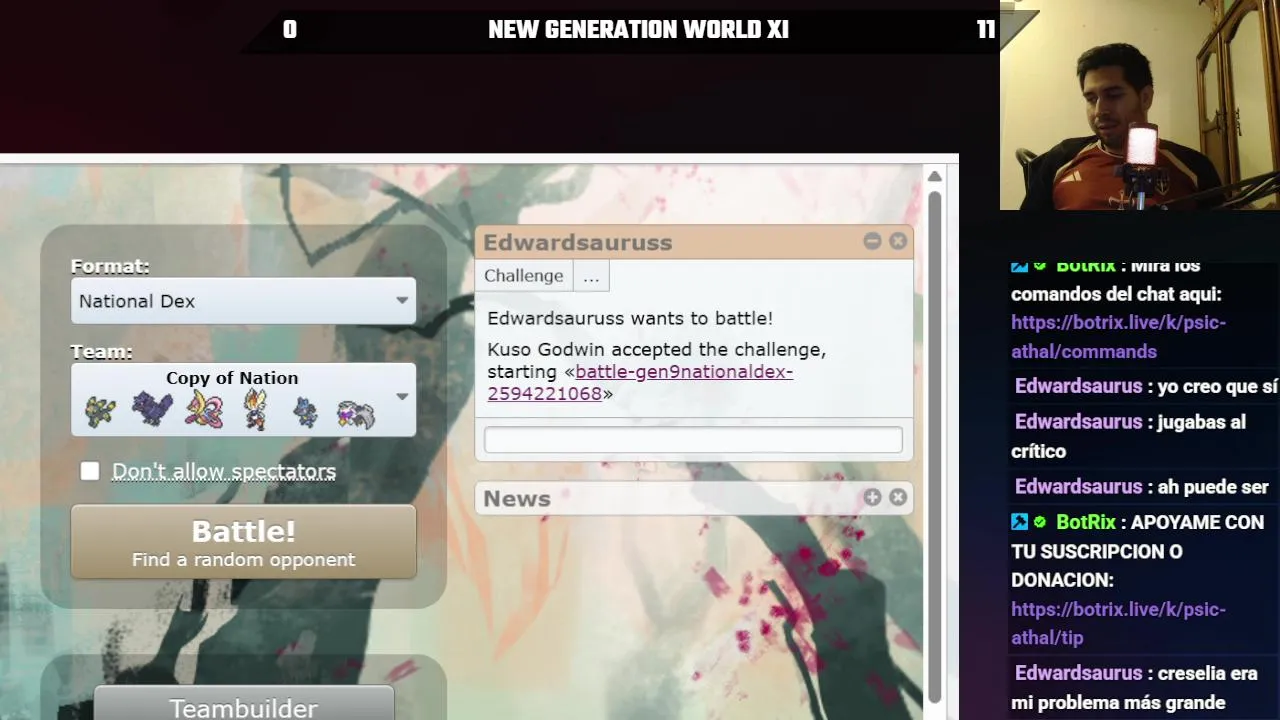Open the ... options menu in chat
Image resolution: width=1280 pixels, height=720 pixels.
pyautogui.click(x=591, y=276)
